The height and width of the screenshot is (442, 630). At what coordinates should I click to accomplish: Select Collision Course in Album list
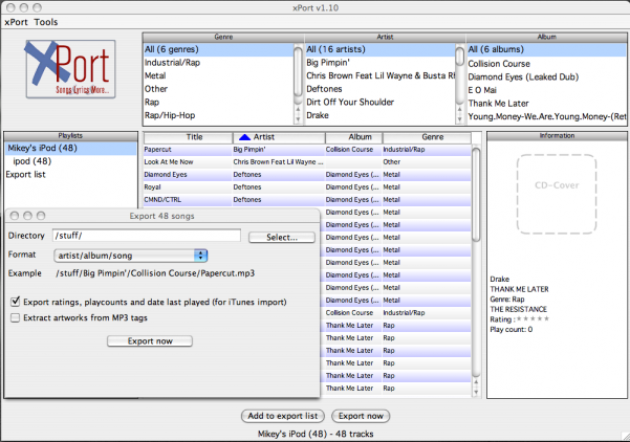[546, 64]
